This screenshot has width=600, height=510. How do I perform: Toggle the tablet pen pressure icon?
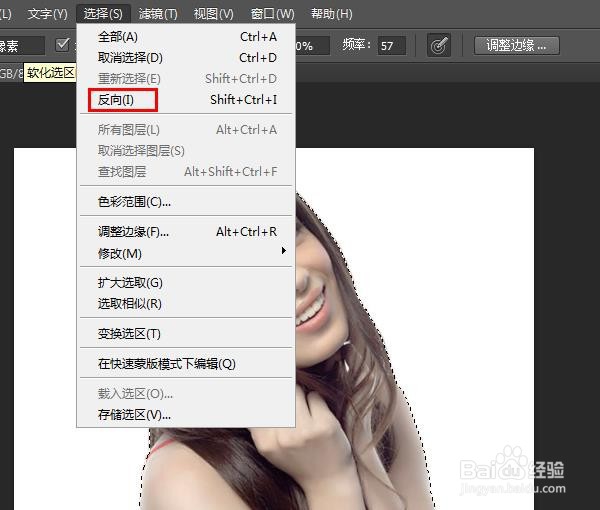point(439,46)
